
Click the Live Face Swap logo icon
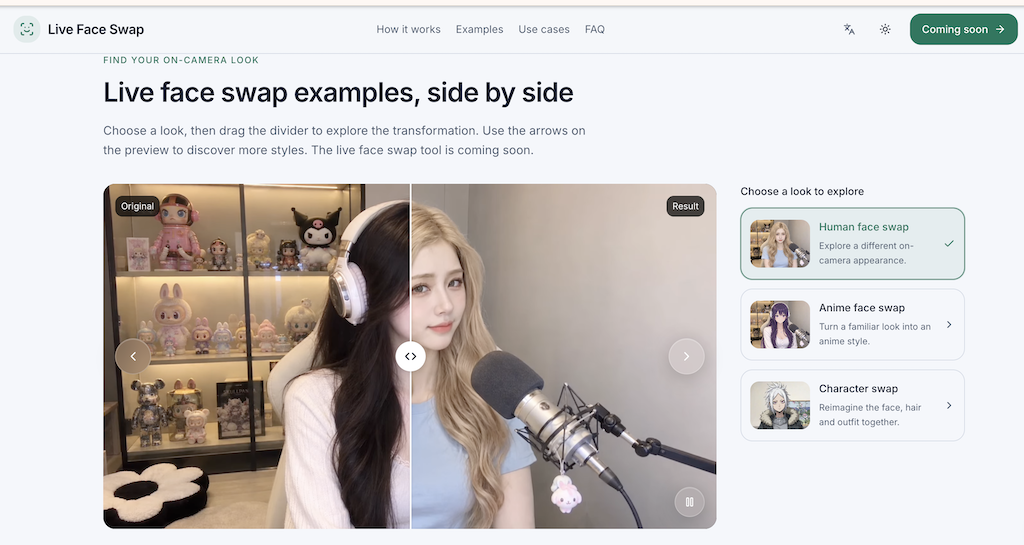coord(27,29)
